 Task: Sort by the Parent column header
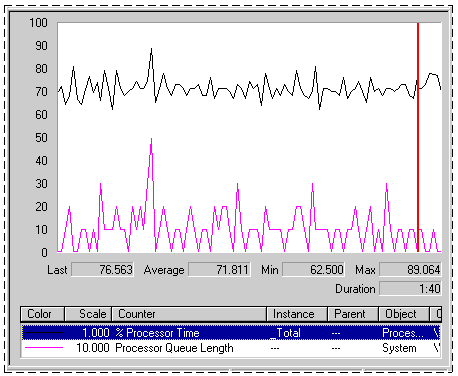(353, 314)
